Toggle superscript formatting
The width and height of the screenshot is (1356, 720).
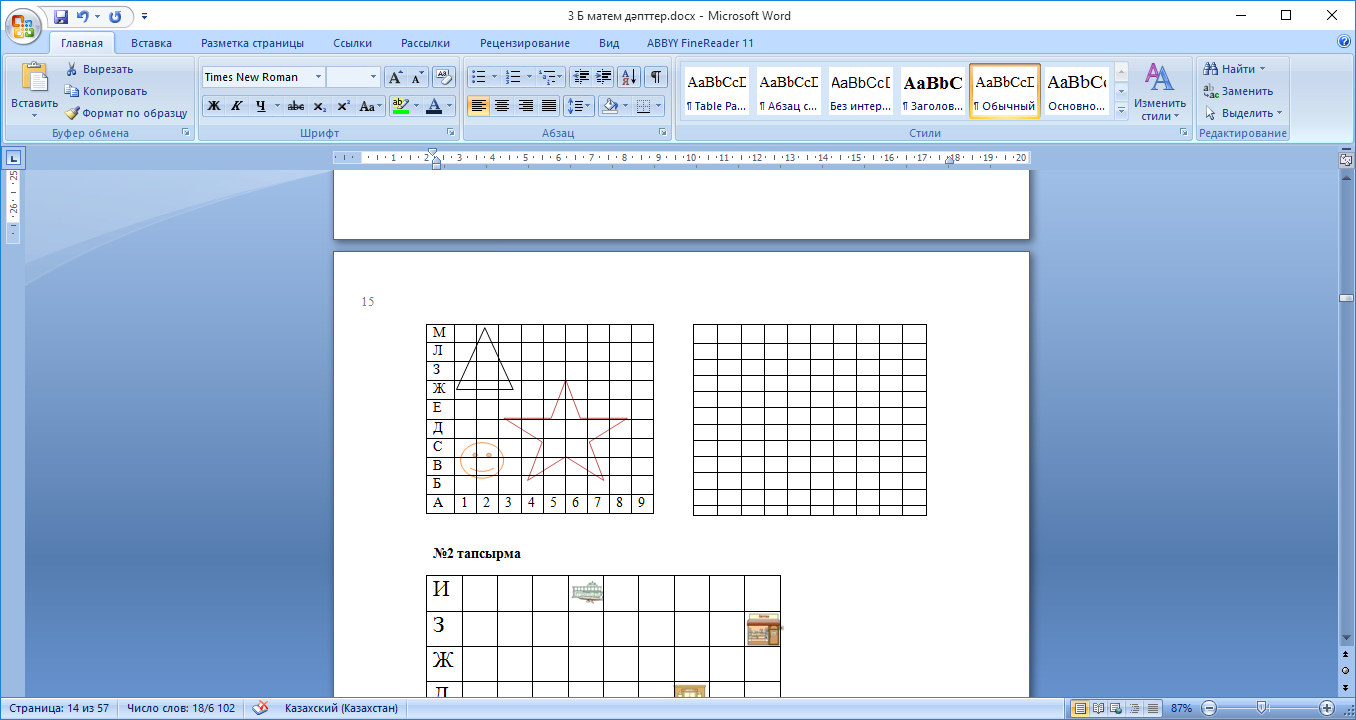(343, 106)
